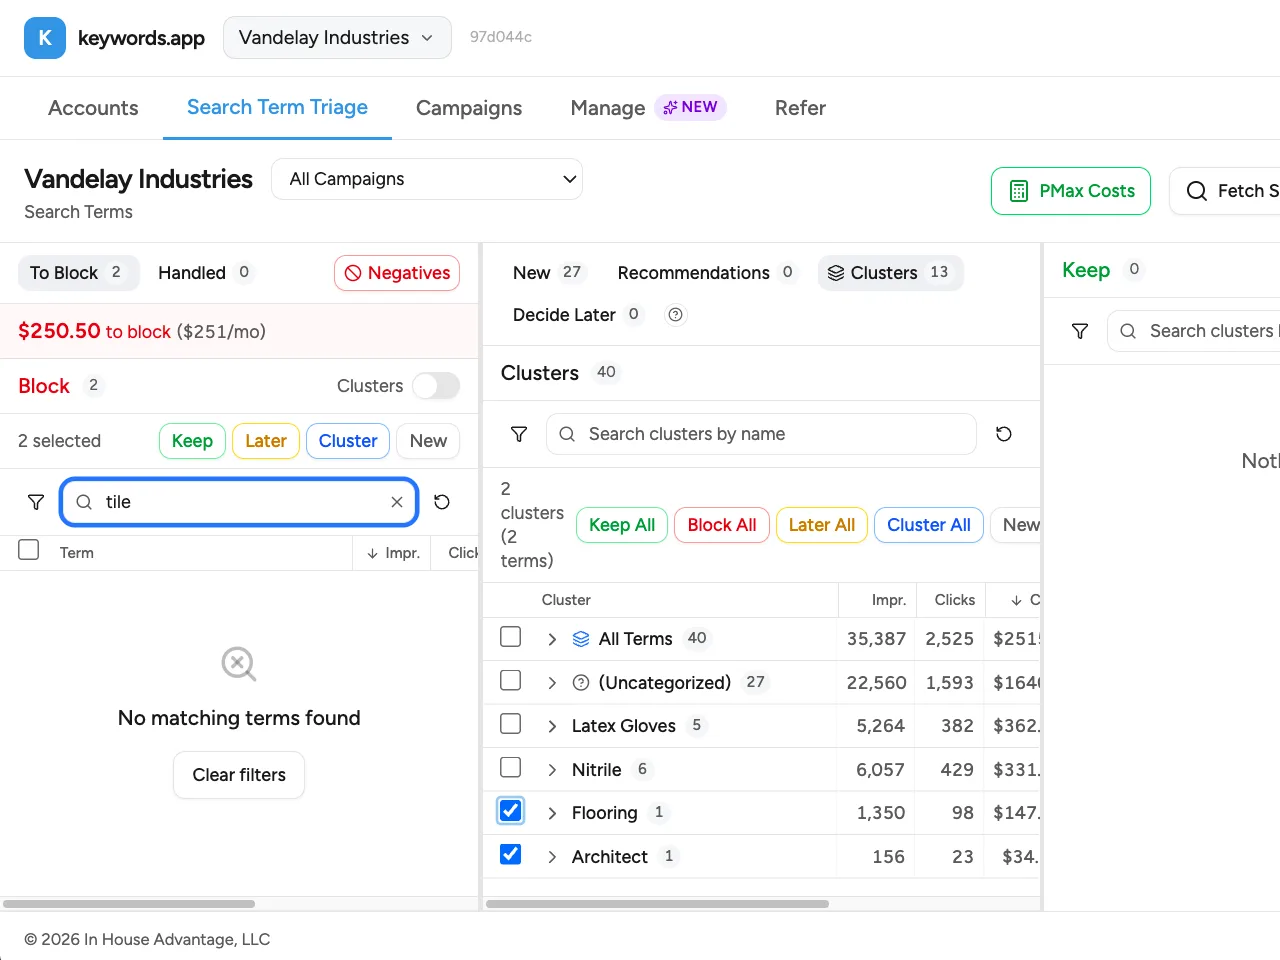Click the Block All button
The height and width of the screenshot is (960, 1280).
(722, 525)
